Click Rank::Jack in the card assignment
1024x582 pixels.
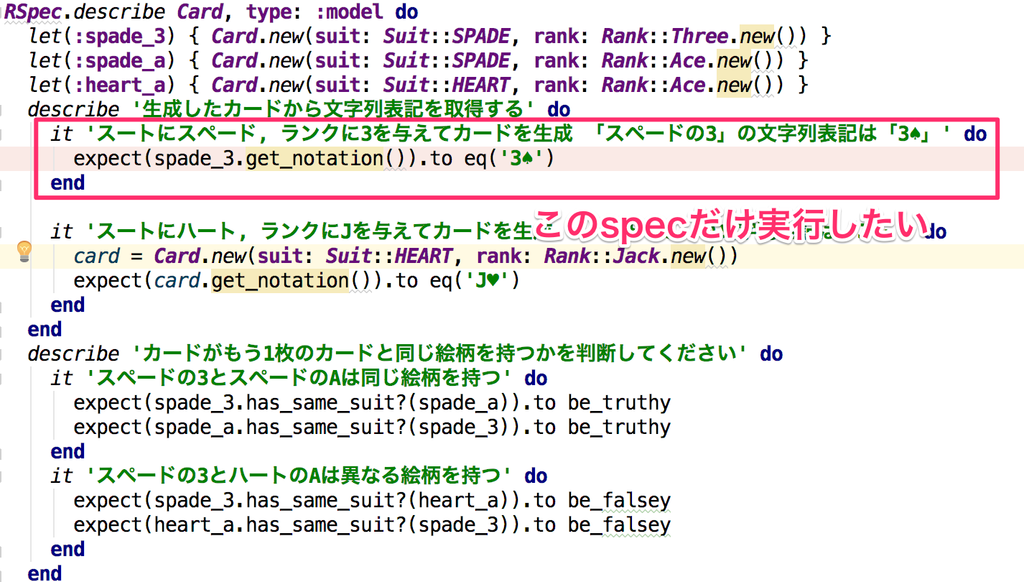(601, 255)
